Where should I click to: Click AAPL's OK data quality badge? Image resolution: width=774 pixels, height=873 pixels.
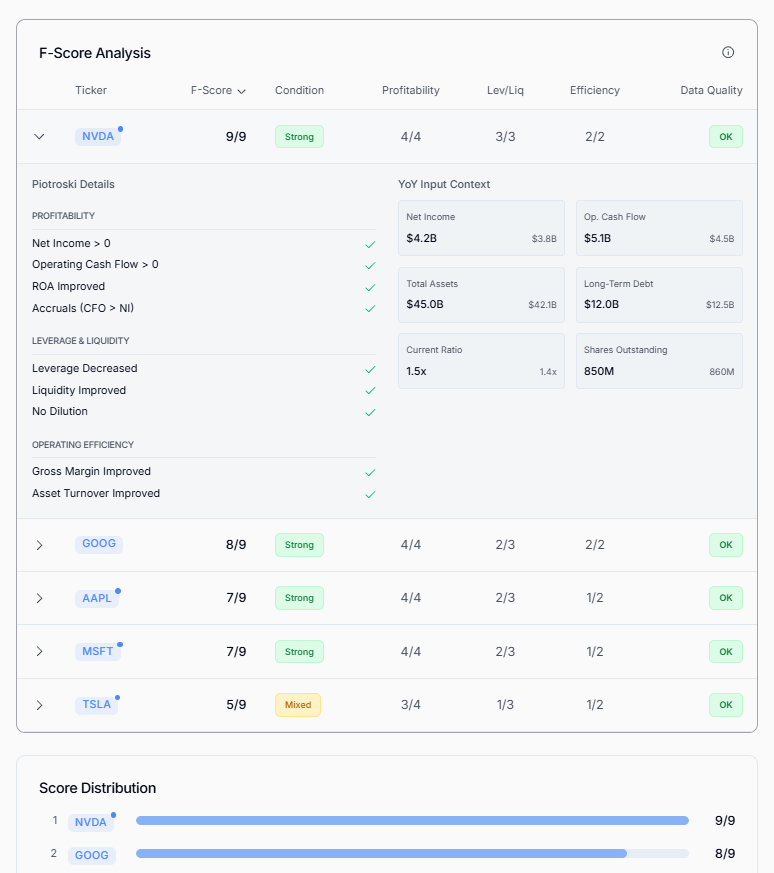click(726, 598)
